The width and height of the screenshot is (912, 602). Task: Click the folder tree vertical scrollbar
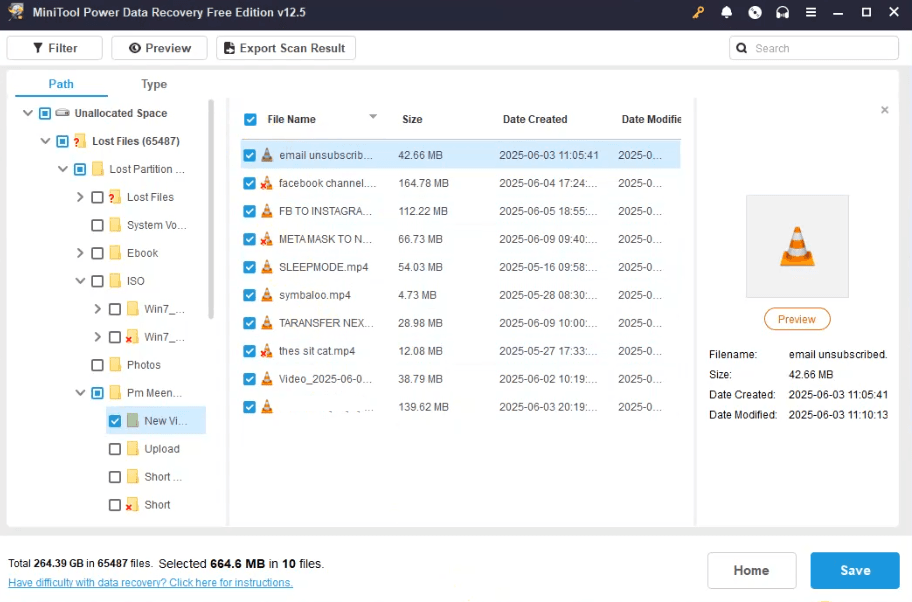pyautogui.click(x=211, y=209)
